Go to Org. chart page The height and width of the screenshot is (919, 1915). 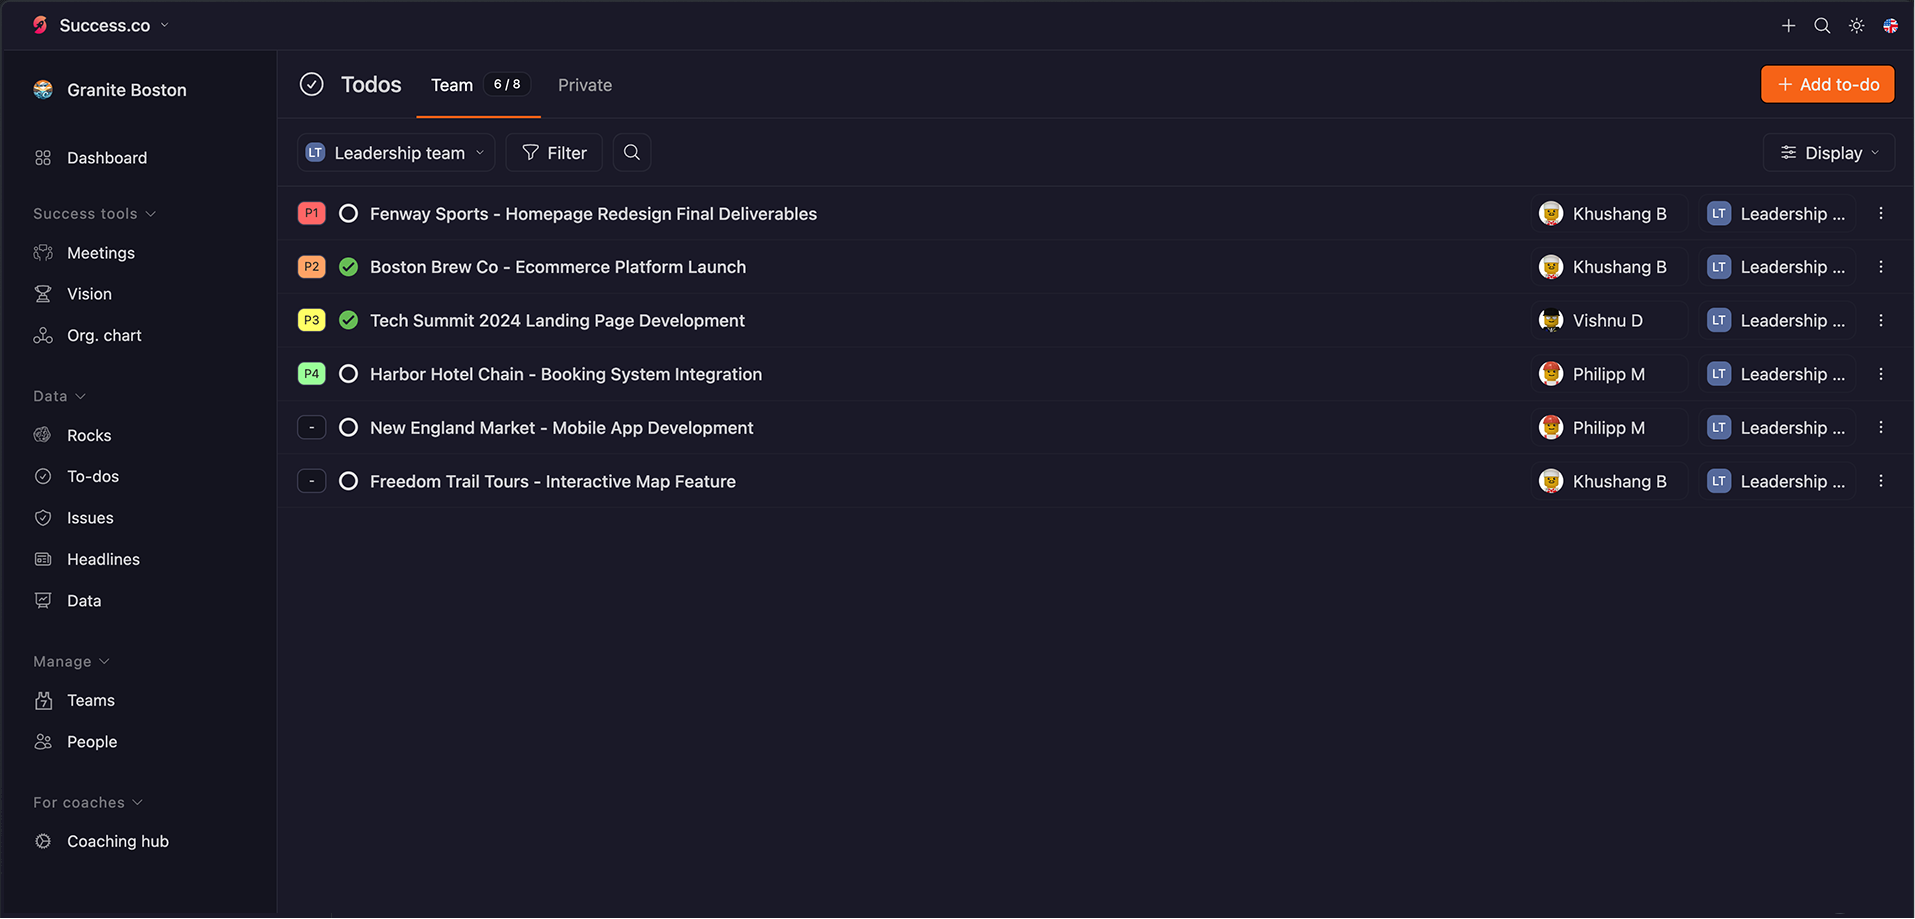tap(104, 335)
